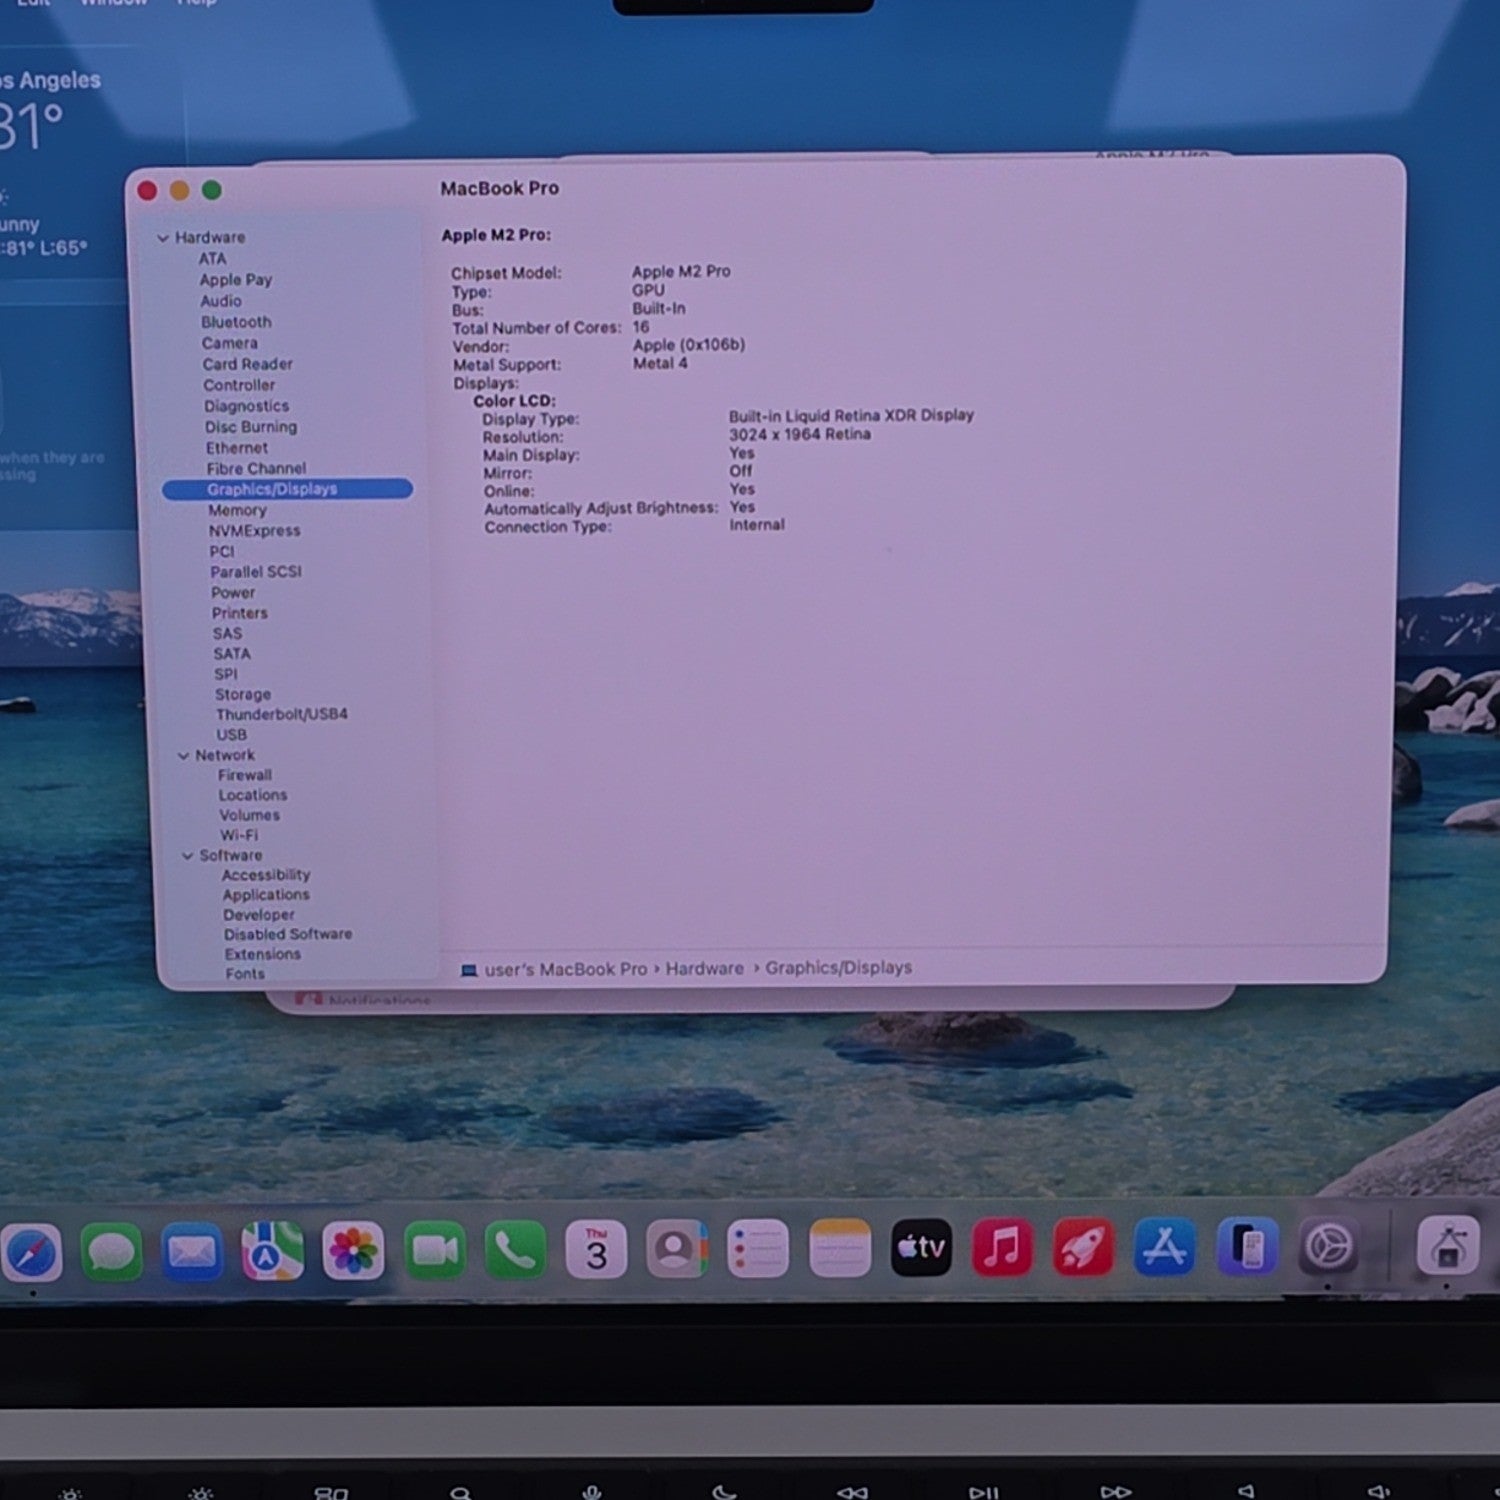Open the Music app icon
This screenshot has width=1500, height=1500.
point(1002,1247)
